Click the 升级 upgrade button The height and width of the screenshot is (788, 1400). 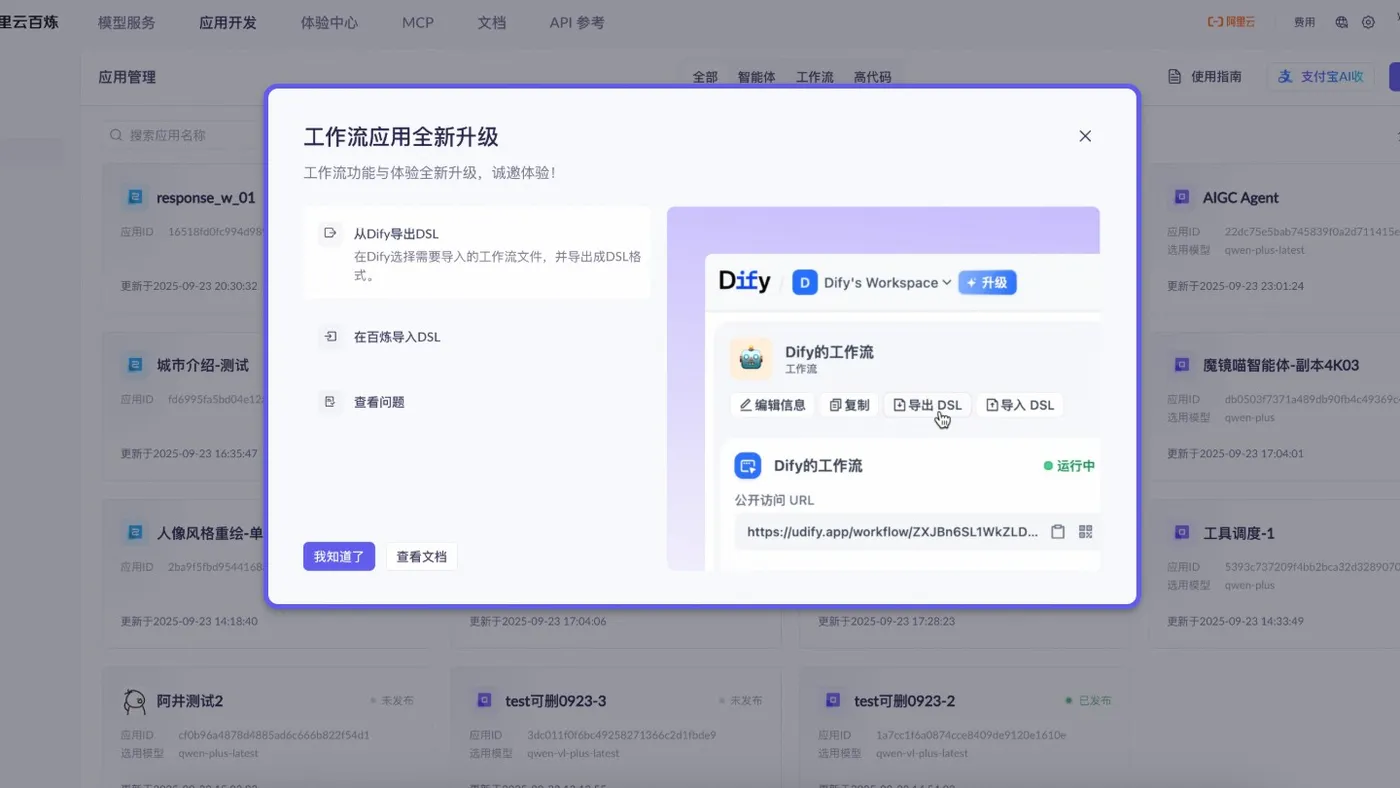pos(987,283)
